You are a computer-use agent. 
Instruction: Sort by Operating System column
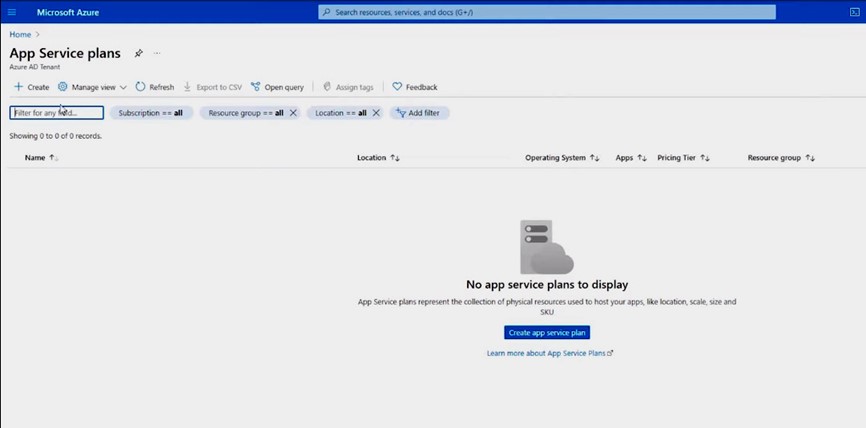click(562, 158)
